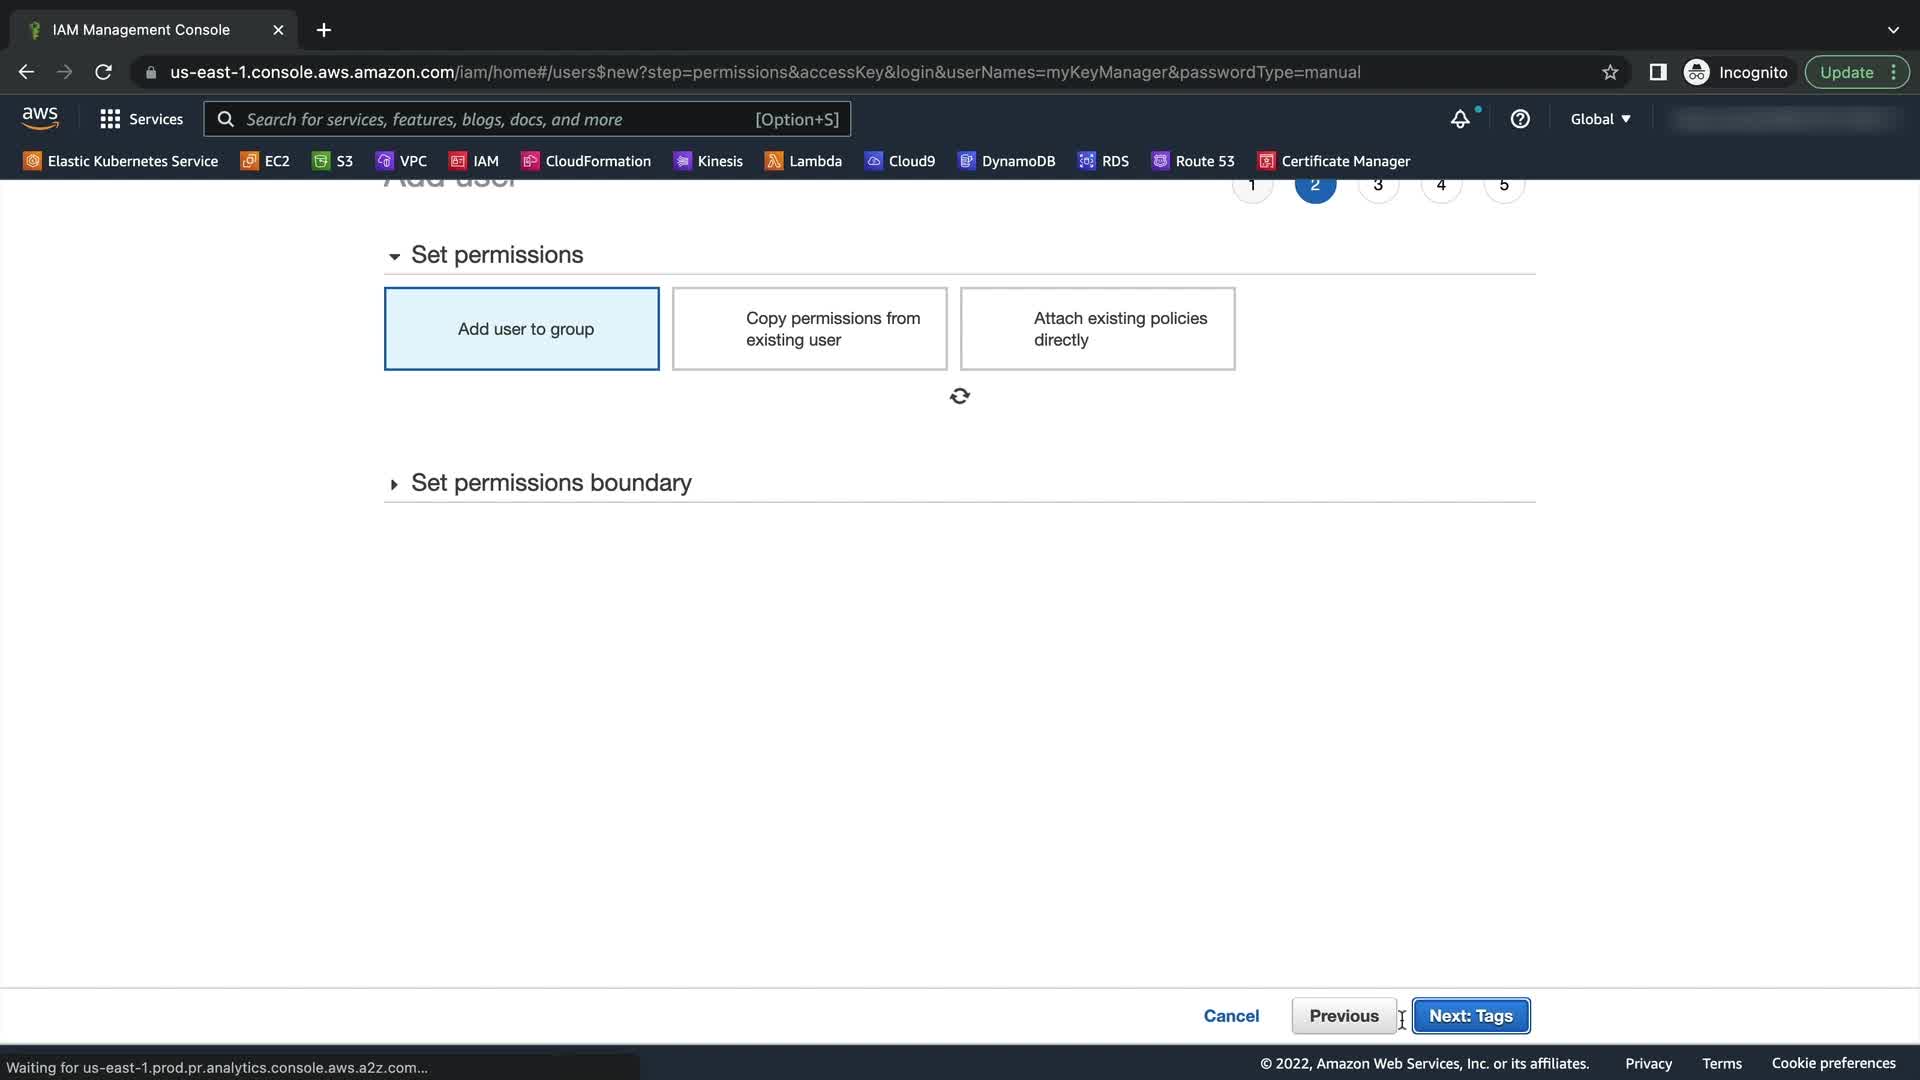Click the Cancel link
Screen dimensions: 1920x1080
(x=1231, y=1016)
